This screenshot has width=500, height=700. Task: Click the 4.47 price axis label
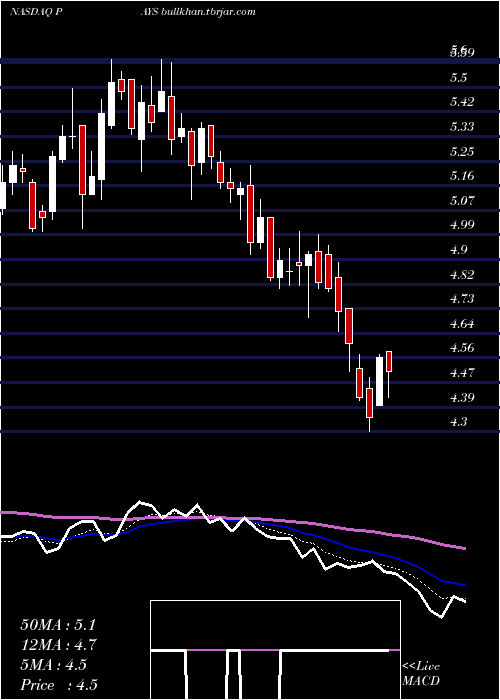[x=462, y=372]
